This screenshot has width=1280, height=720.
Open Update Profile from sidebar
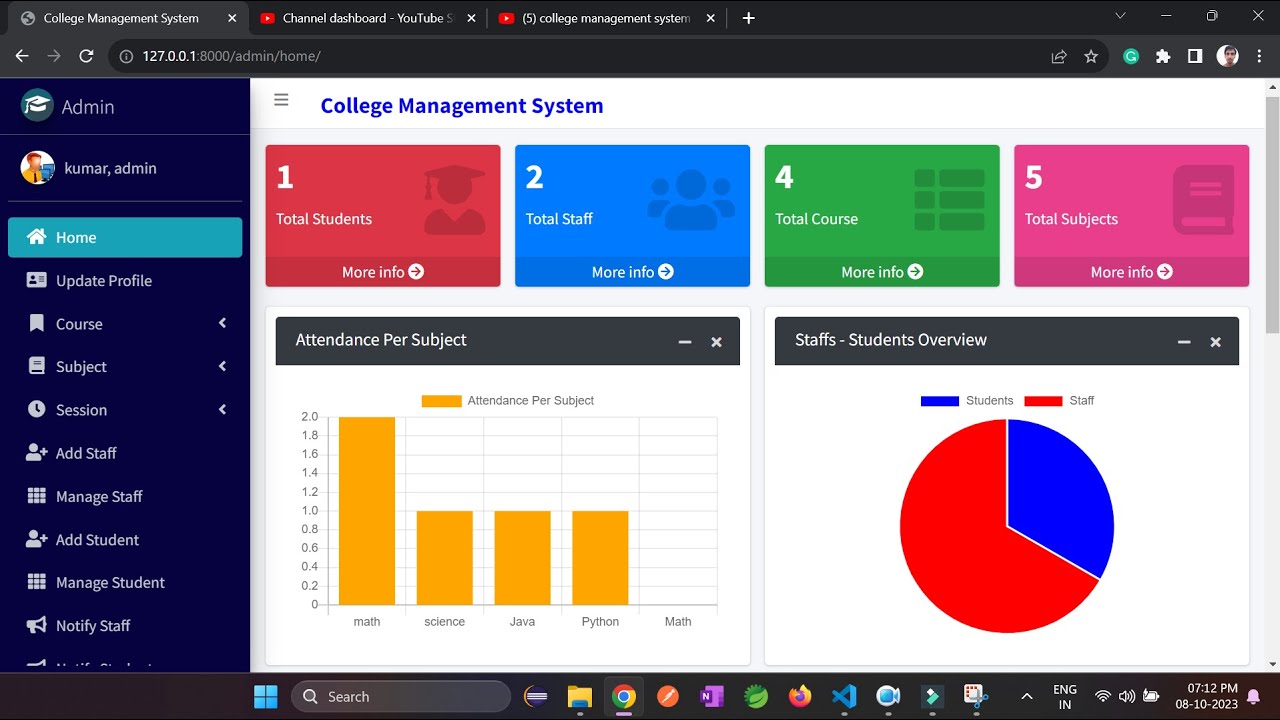point(105,280)
